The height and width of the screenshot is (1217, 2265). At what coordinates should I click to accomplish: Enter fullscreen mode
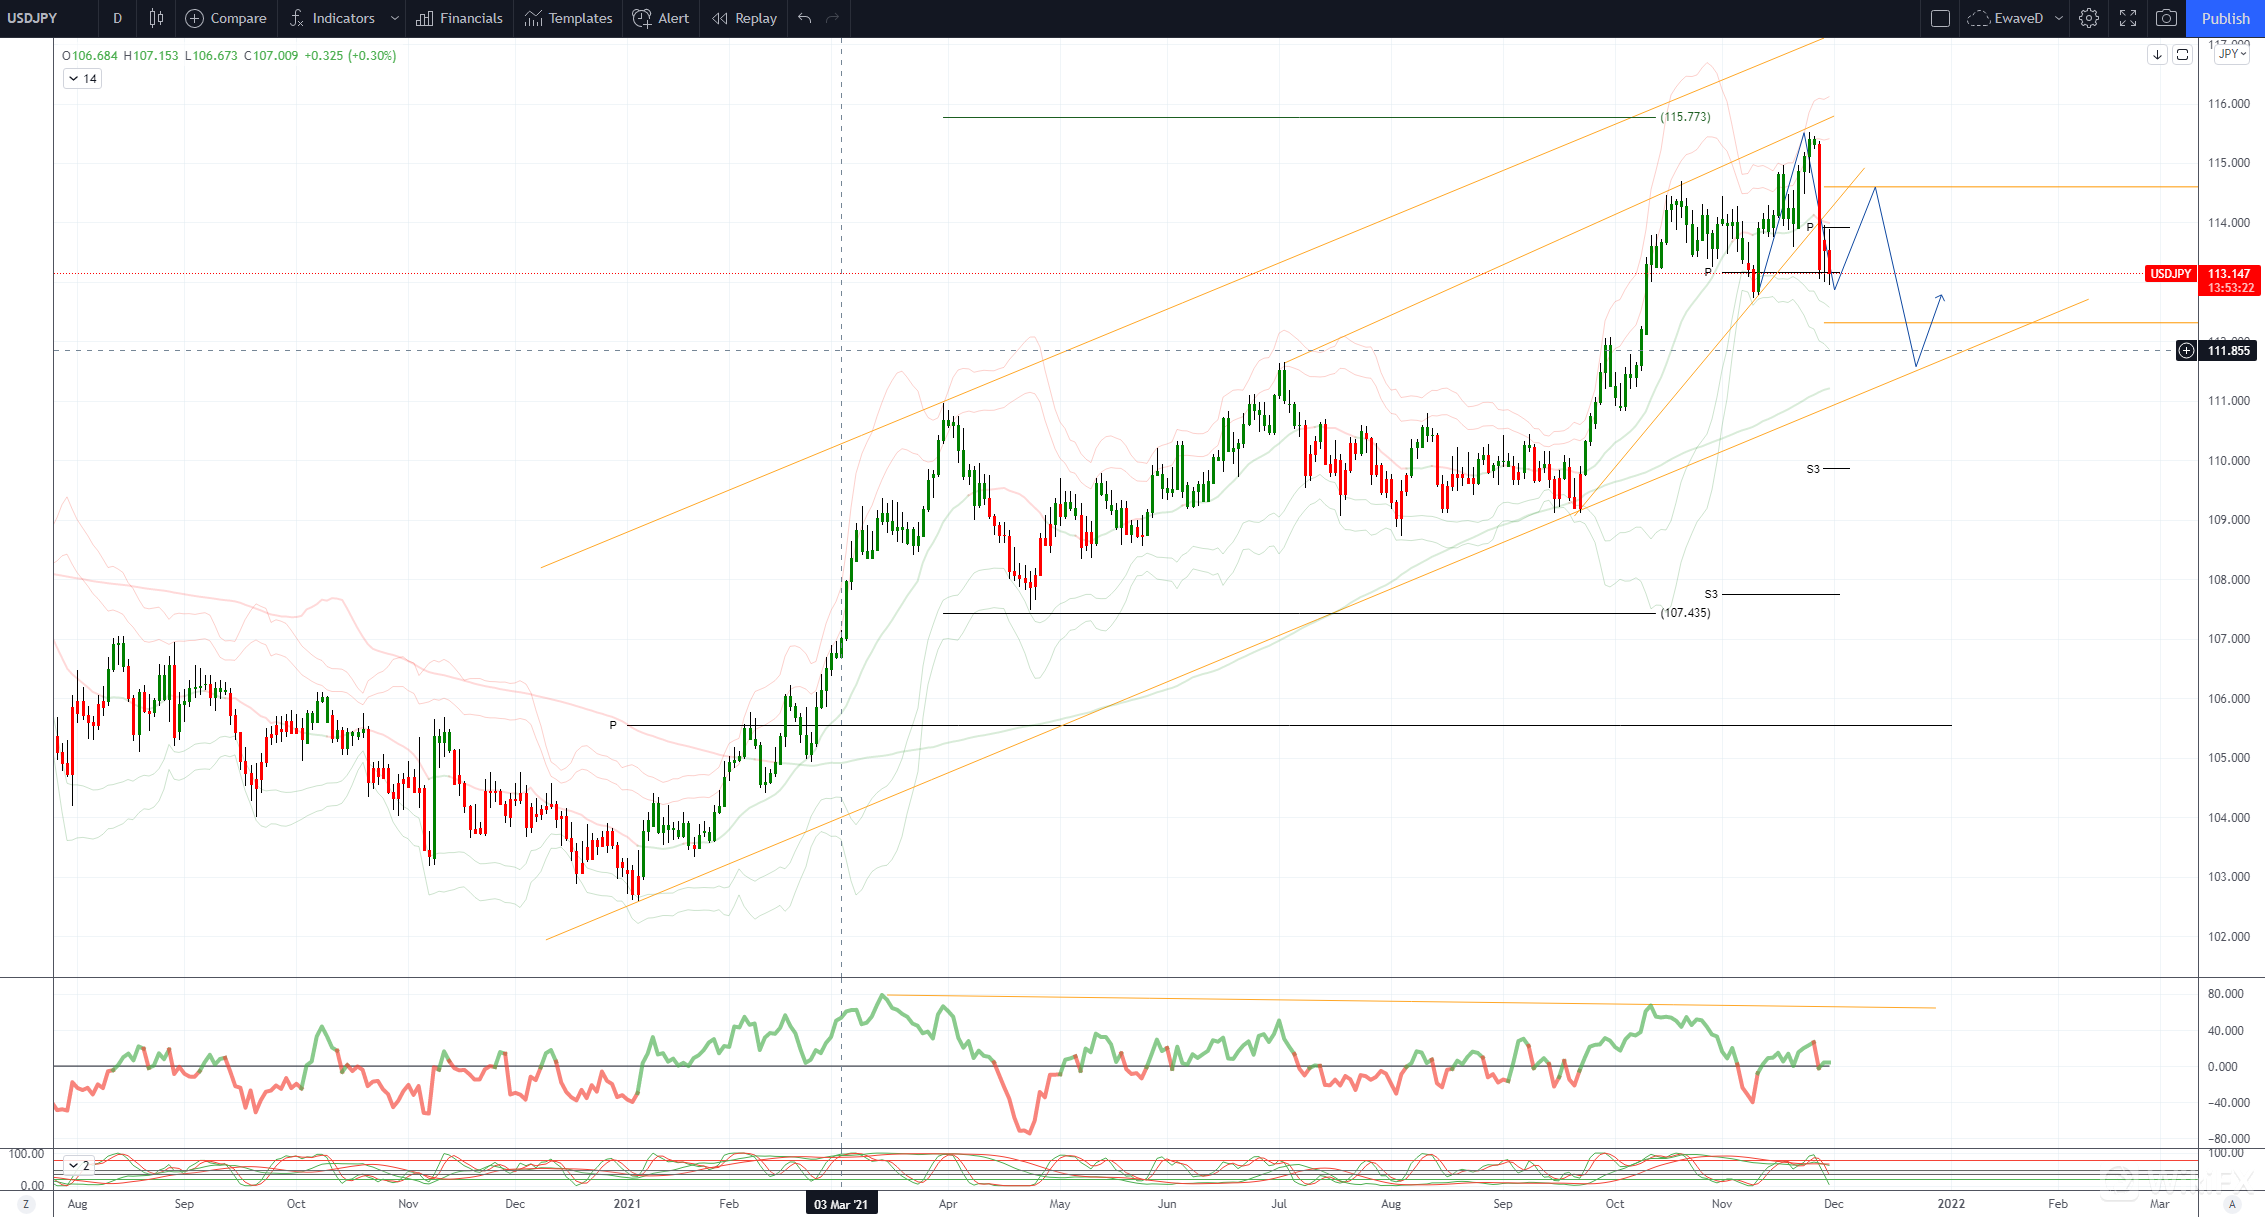tap(2128, 18)
